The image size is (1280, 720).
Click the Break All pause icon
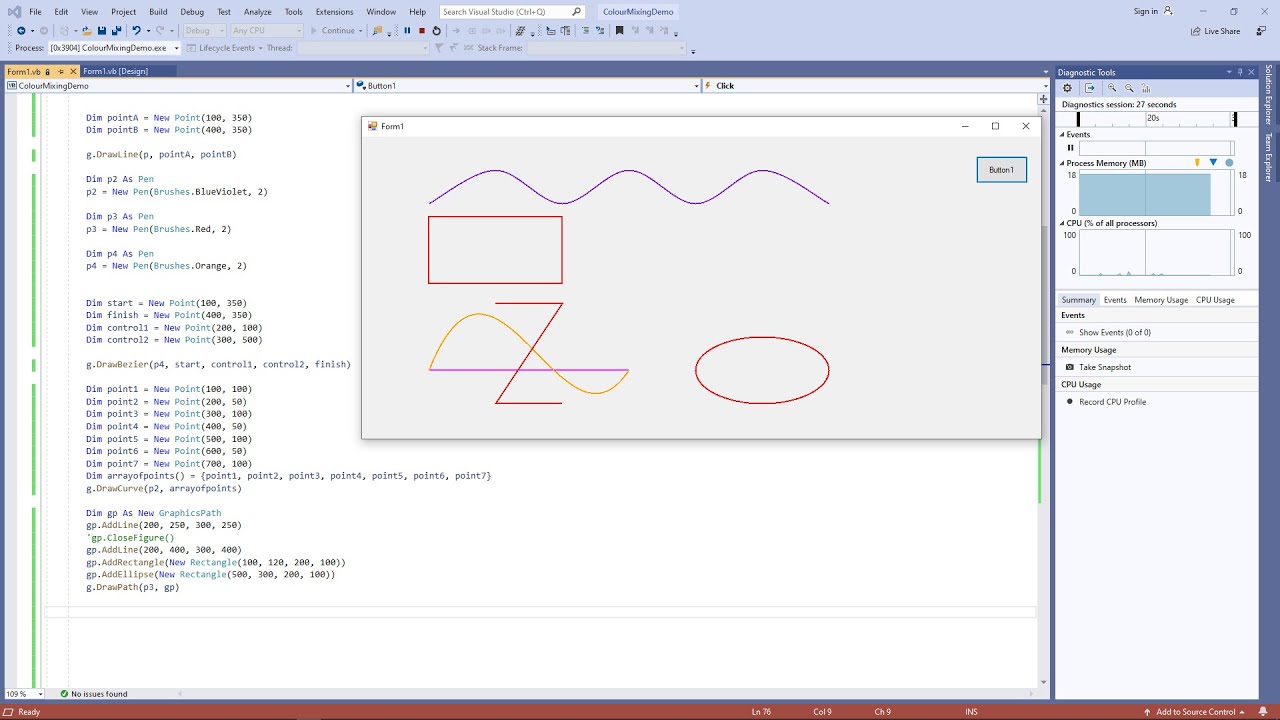[408, 31]
